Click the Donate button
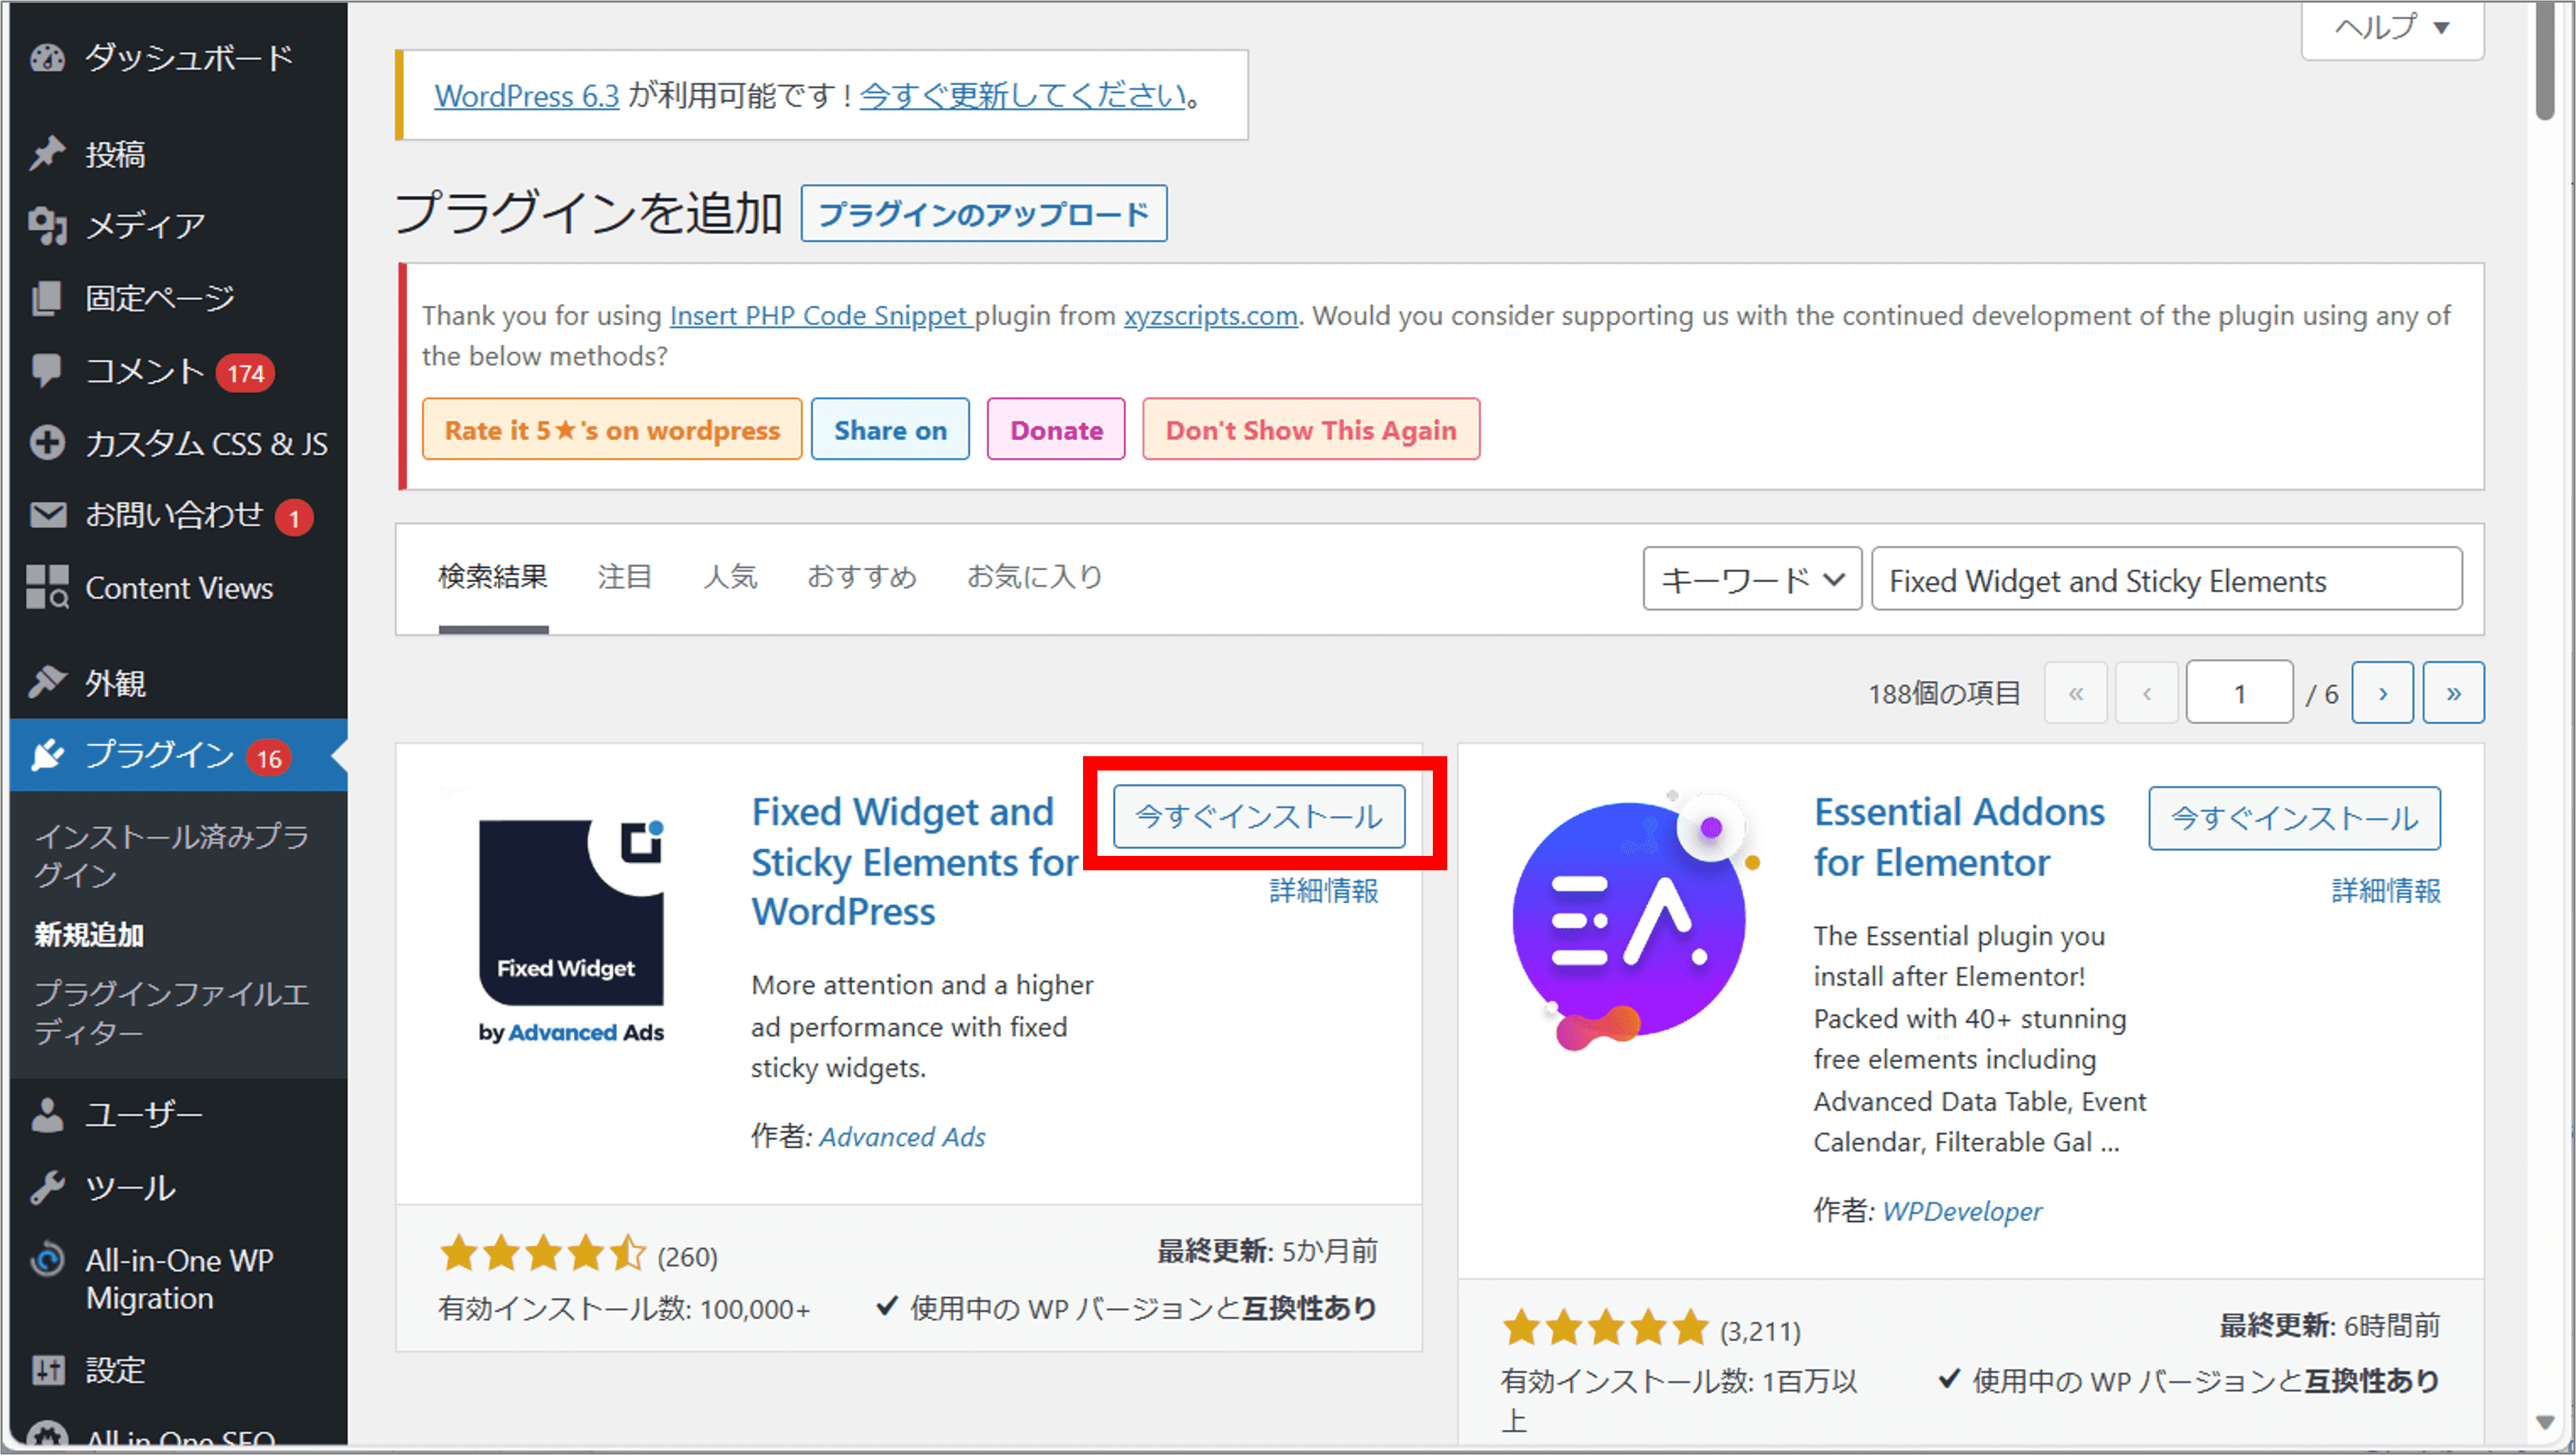The image size is (2576, 1455). coord(1056,429)
